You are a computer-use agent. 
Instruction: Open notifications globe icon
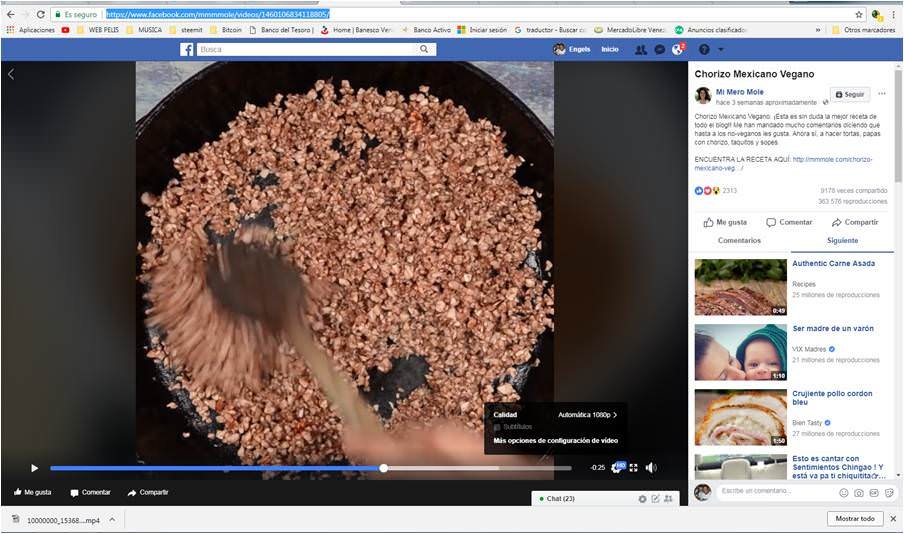tap(677, 49)
